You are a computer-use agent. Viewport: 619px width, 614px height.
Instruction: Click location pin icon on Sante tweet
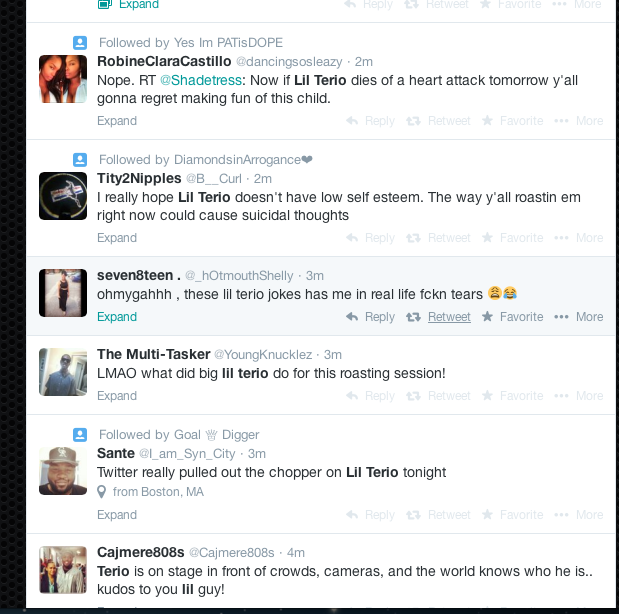[101, 492]
